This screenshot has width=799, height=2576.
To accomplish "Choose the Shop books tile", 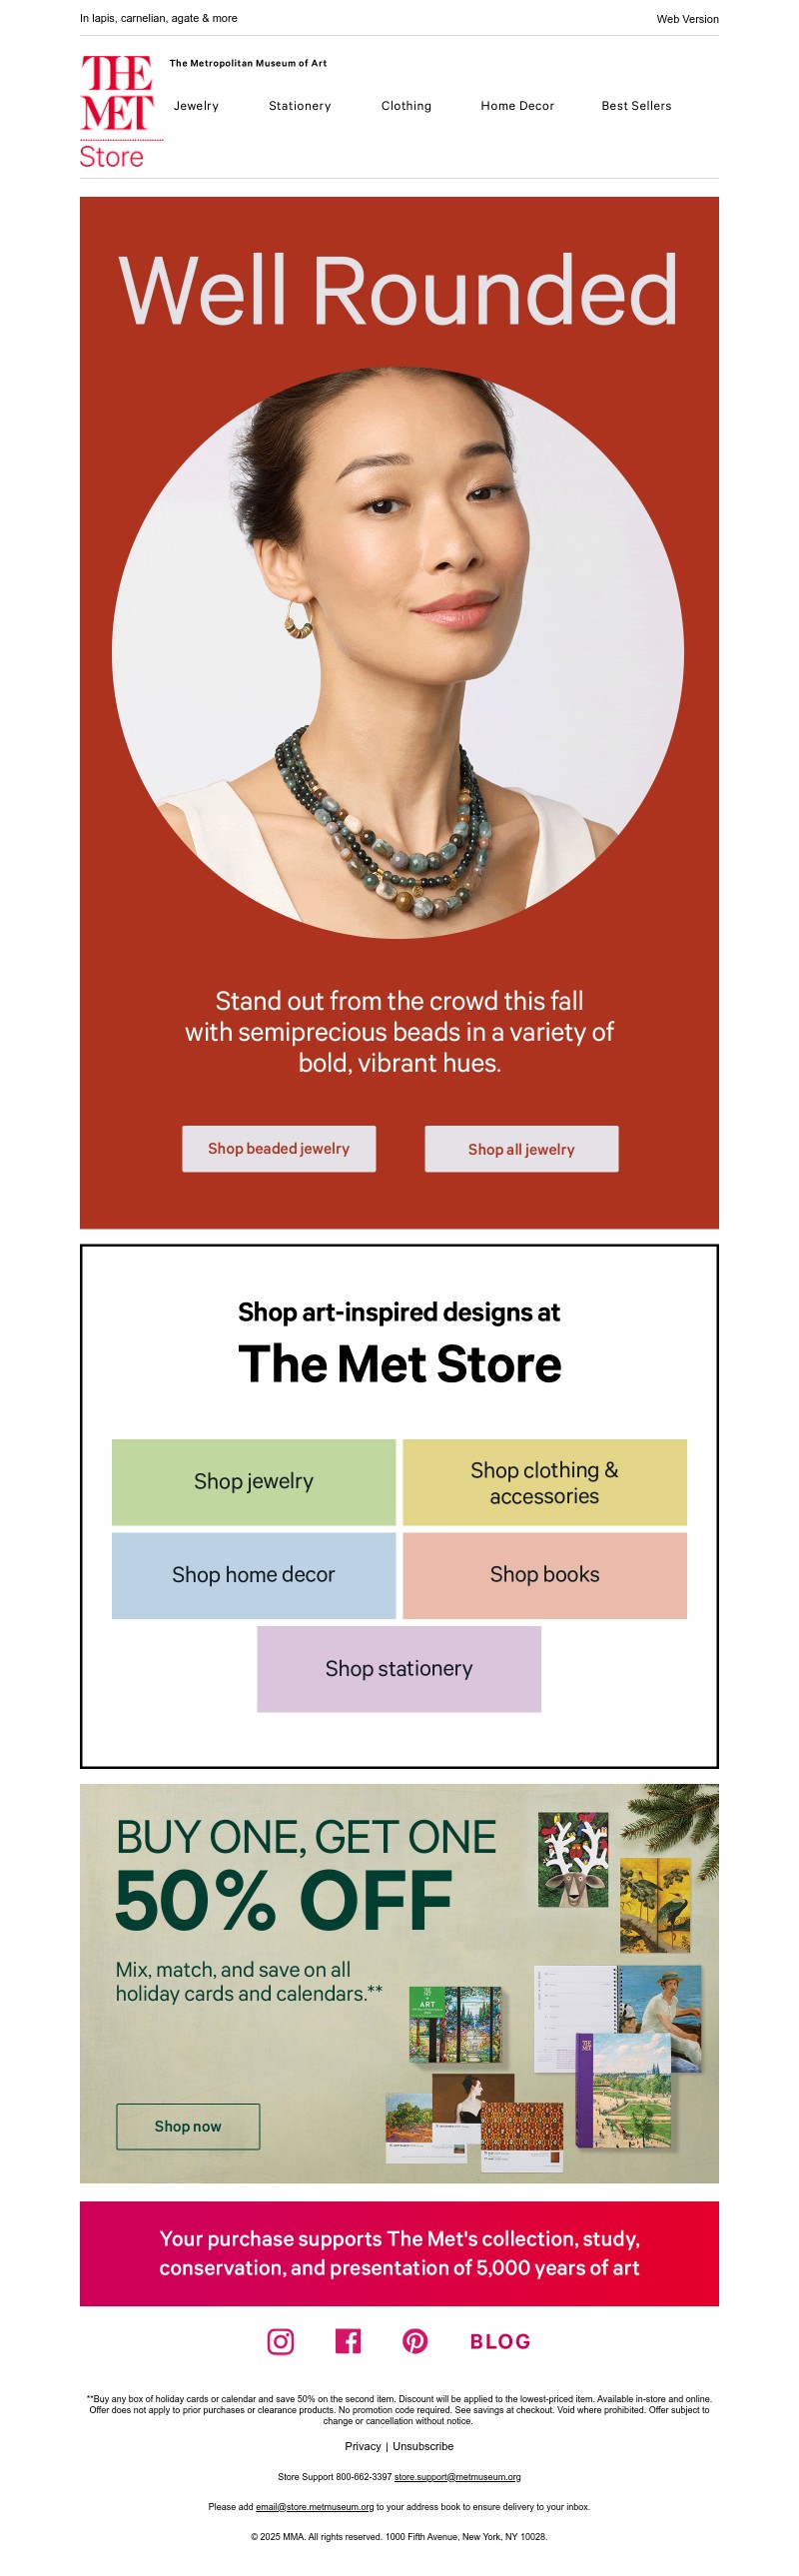I will click(x=544, y=1575).
